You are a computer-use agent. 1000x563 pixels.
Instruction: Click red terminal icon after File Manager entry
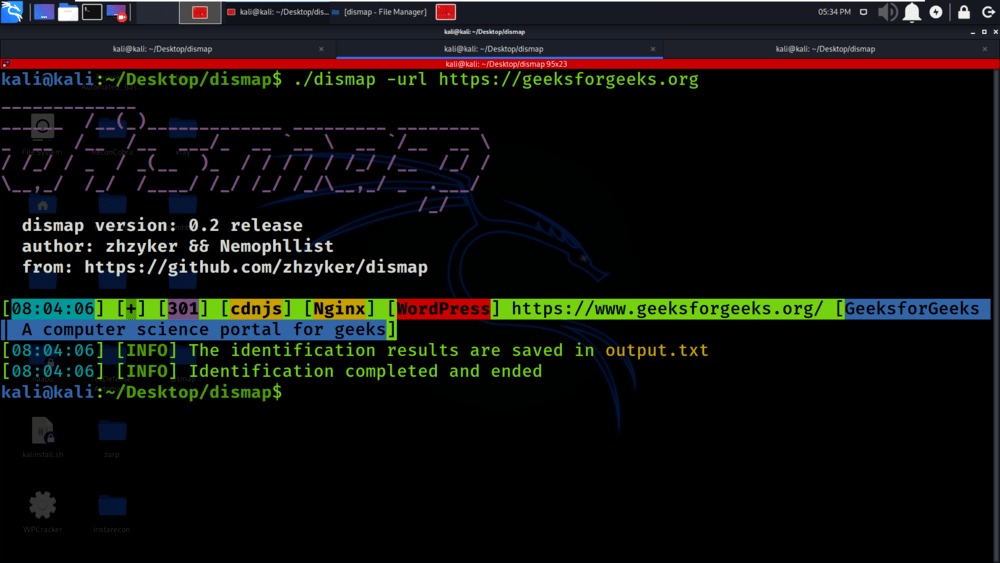coord(445,12)
